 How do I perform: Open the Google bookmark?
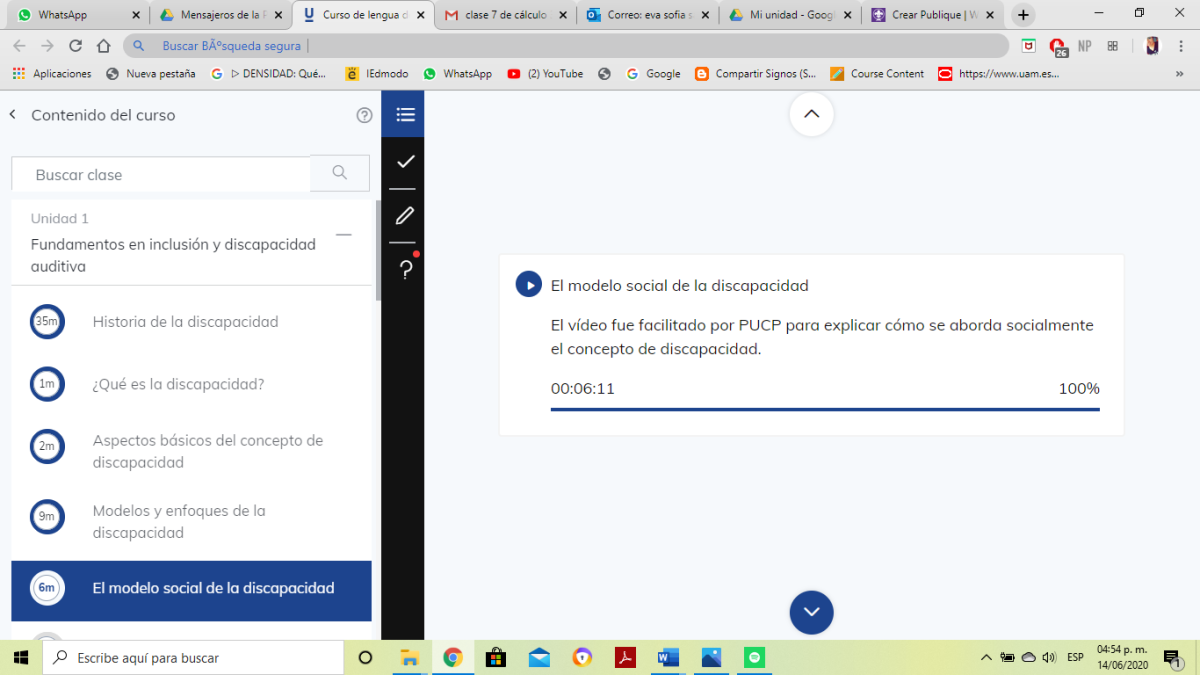coord(652,74)
